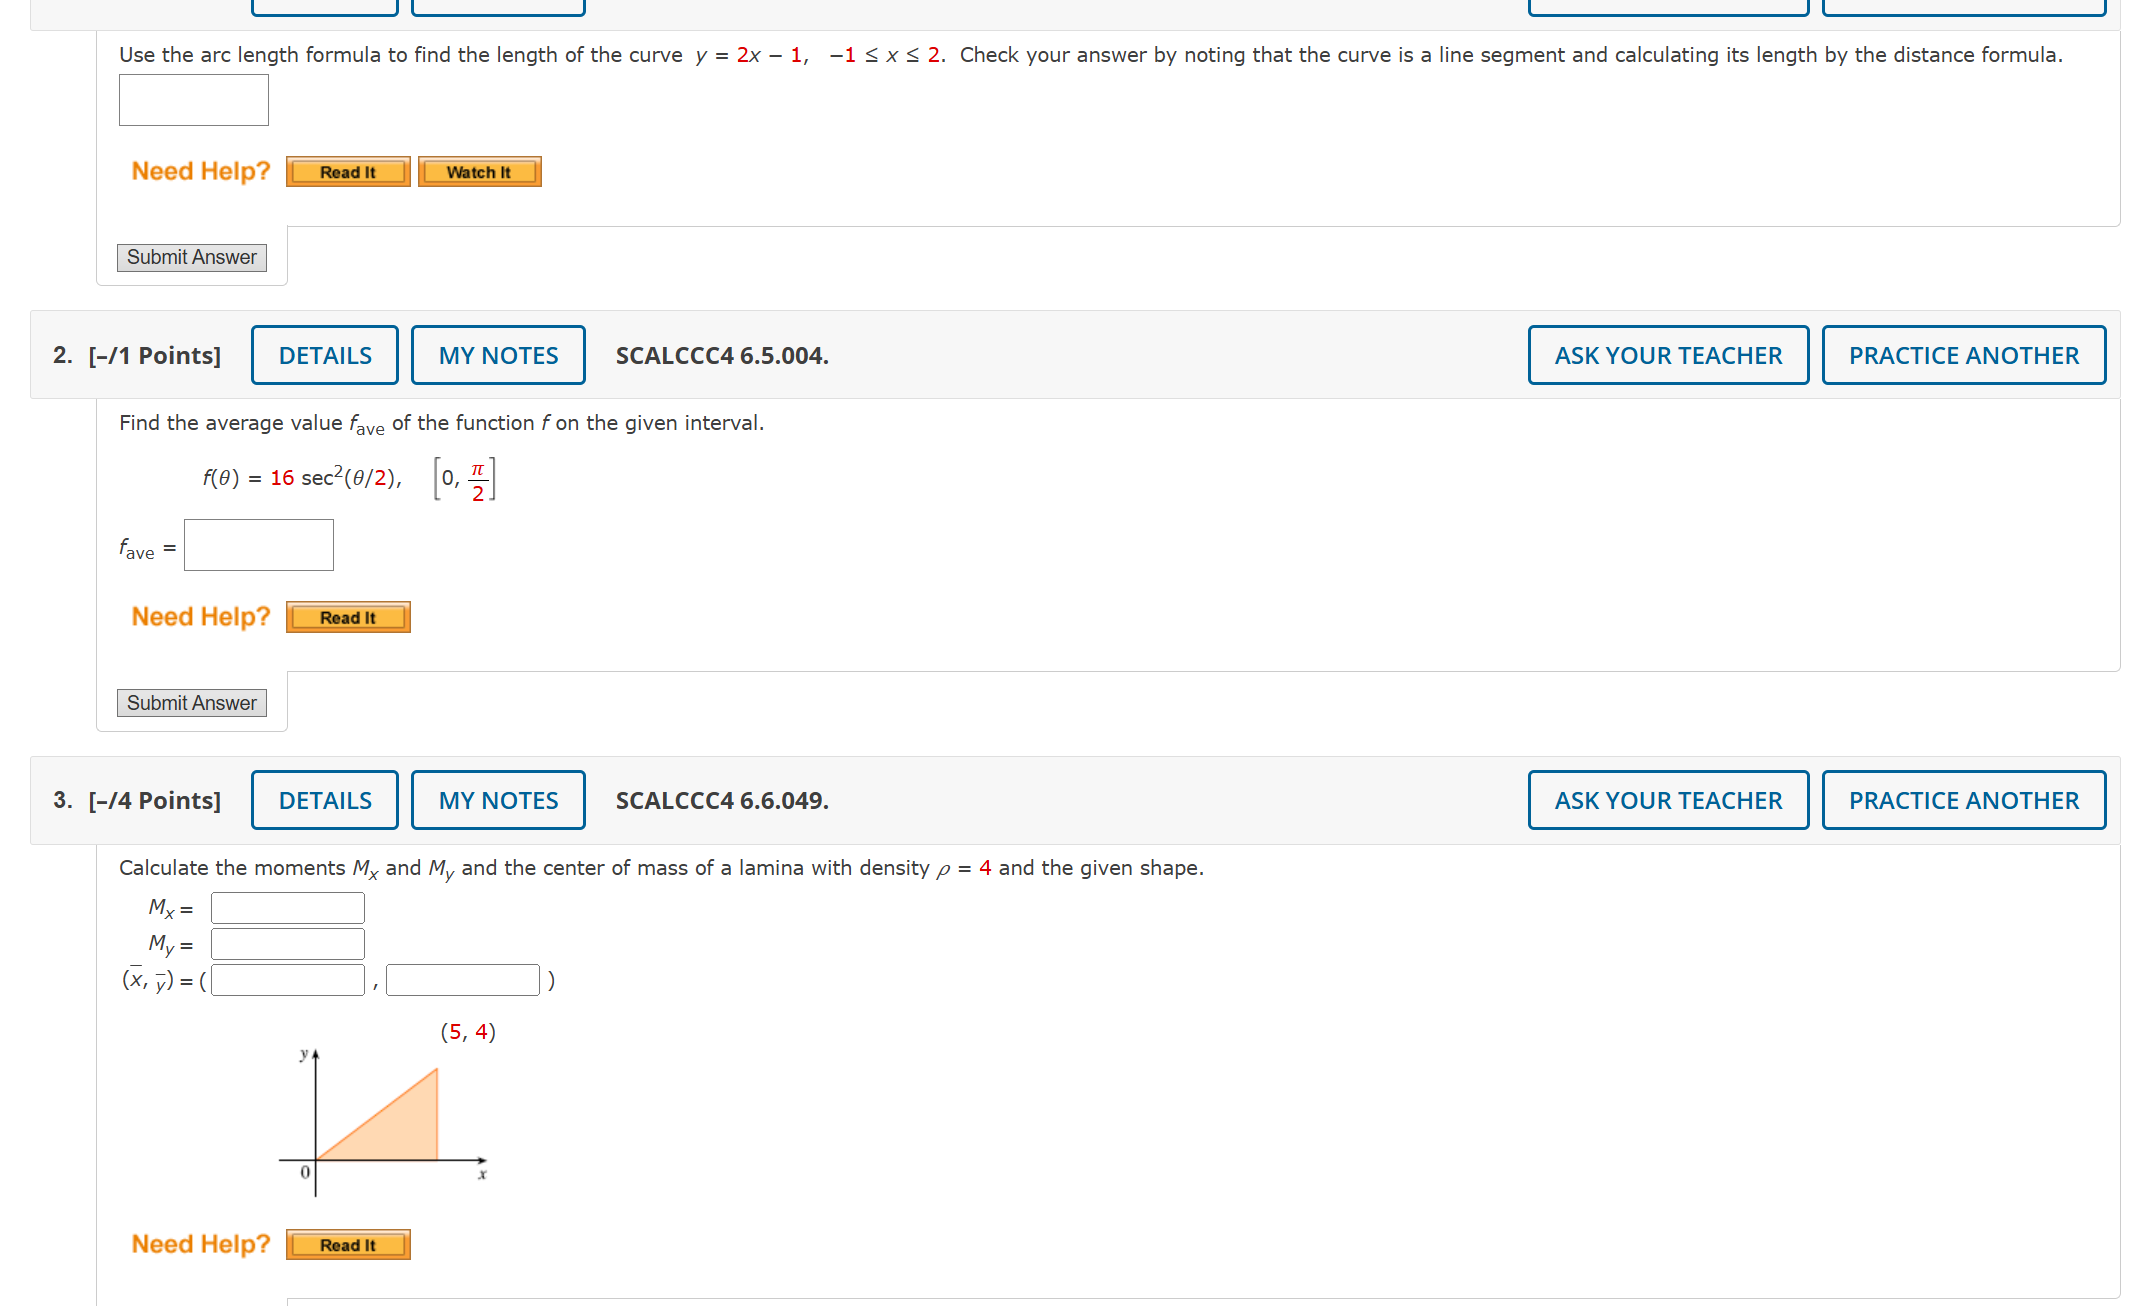This screenshot has width=2130, height=1306.
Task: Open DETAILS for question 2
Action: coord(325,355)
